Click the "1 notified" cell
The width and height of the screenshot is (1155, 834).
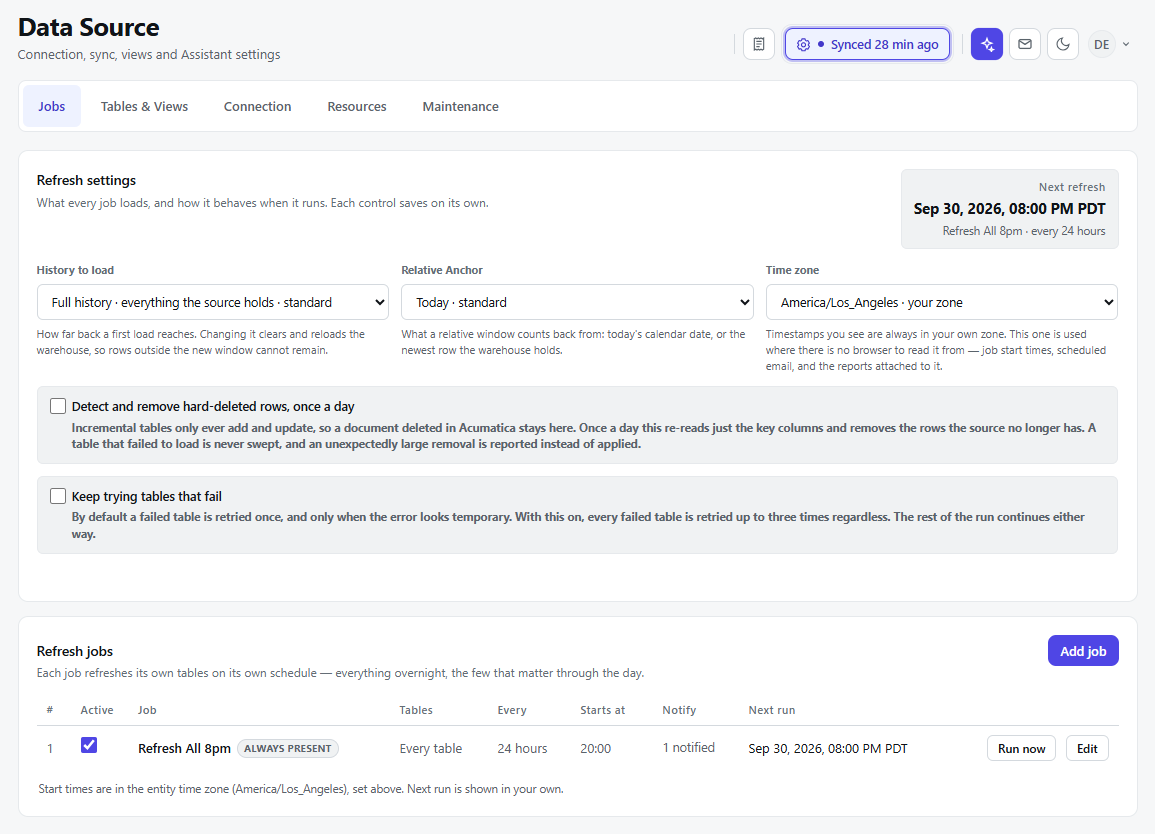coord(689,748)
